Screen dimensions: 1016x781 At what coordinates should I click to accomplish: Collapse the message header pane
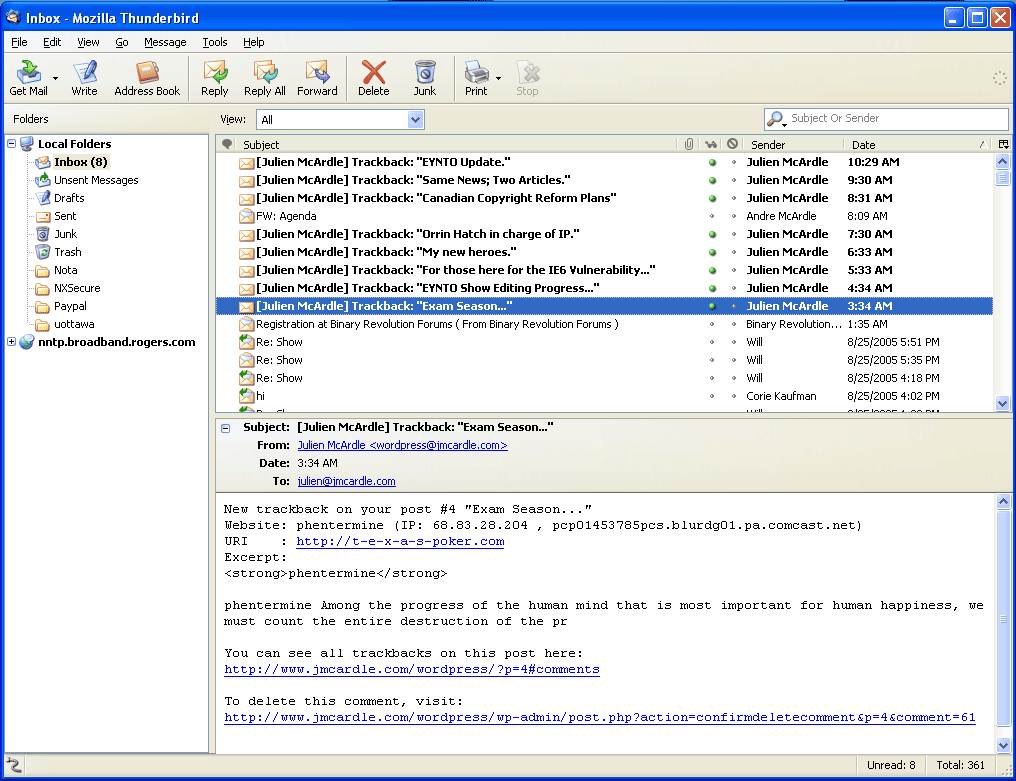click(x=225, y=428)
